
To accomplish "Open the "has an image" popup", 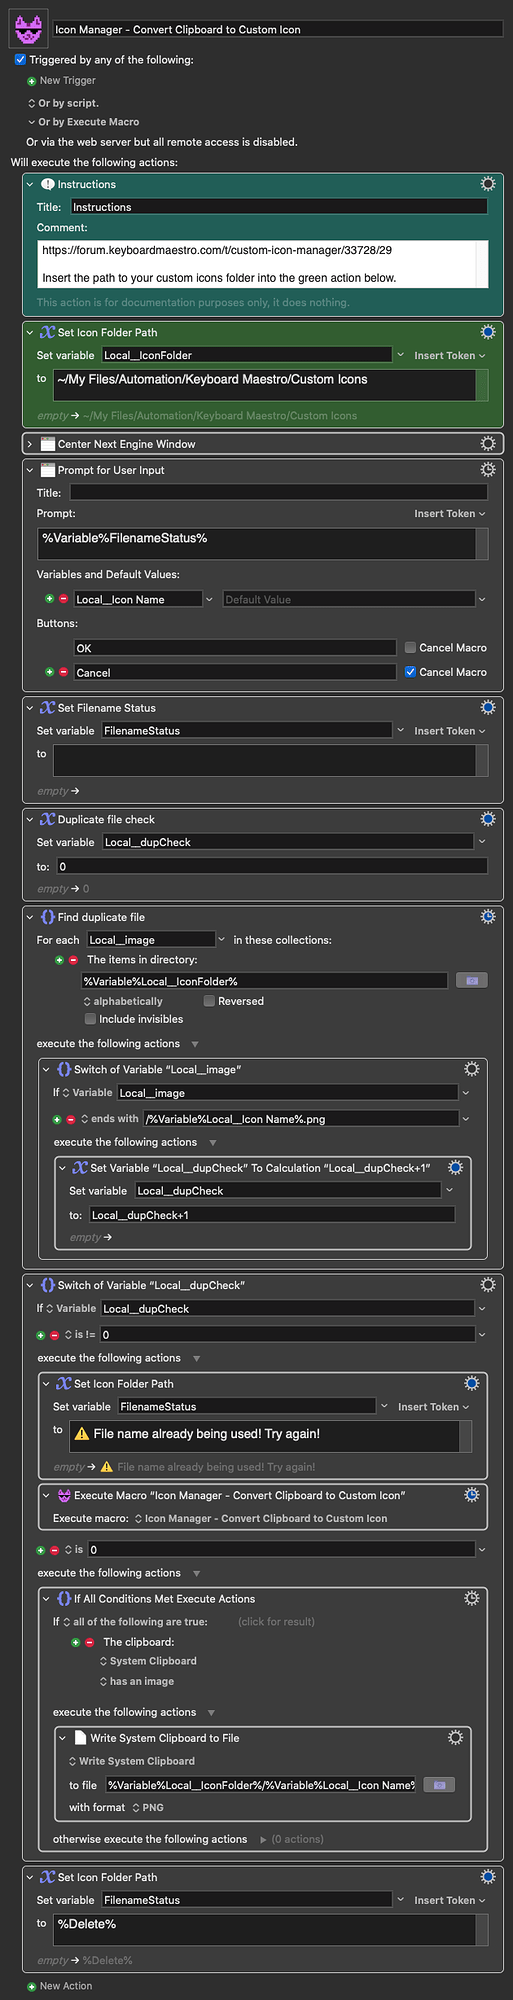I will pos(136,1681).
